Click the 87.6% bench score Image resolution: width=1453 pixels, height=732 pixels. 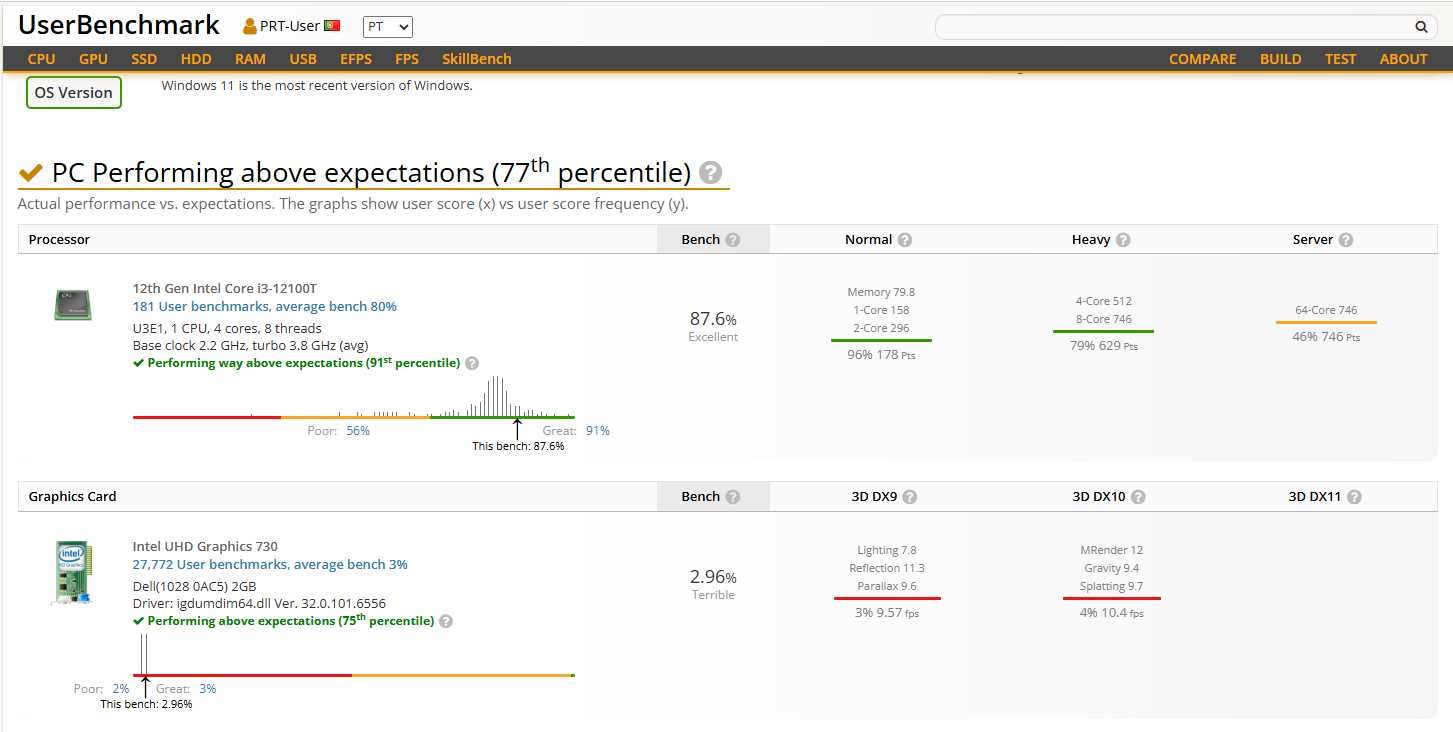click(713, 319)
